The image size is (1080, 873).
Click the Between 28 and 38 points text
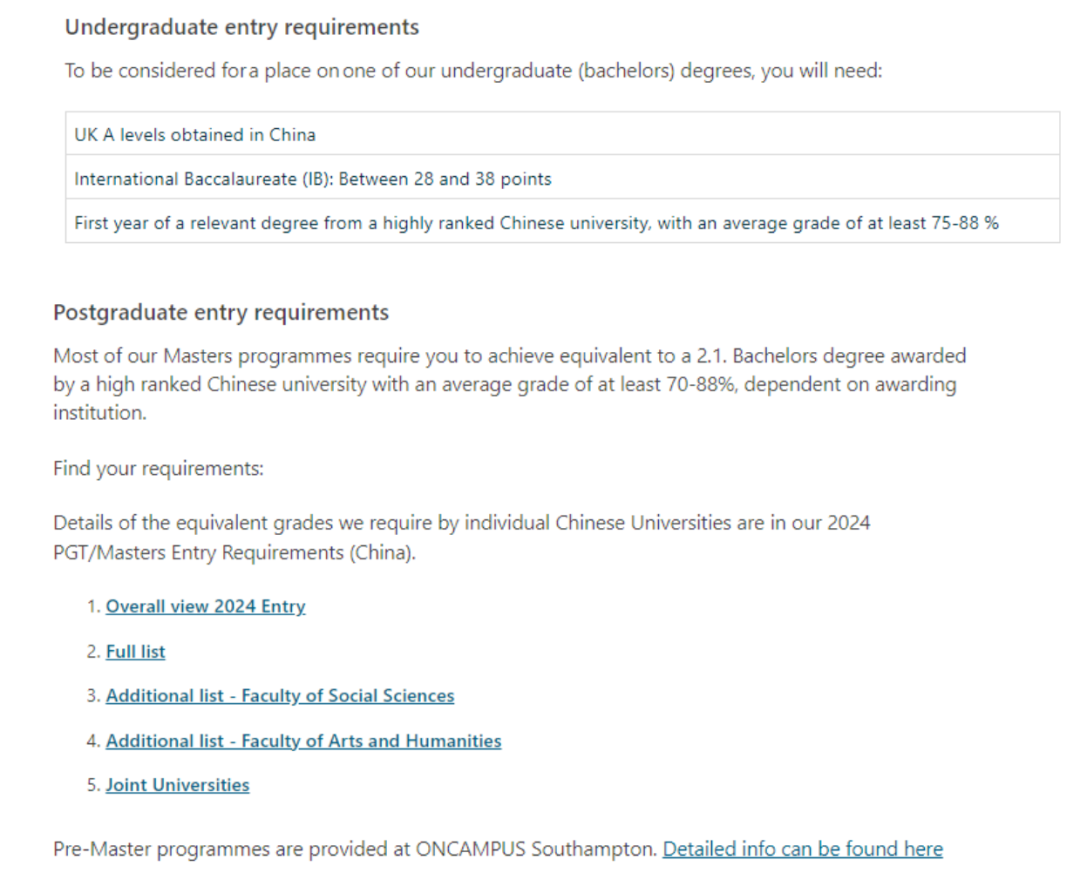(445, 178)
